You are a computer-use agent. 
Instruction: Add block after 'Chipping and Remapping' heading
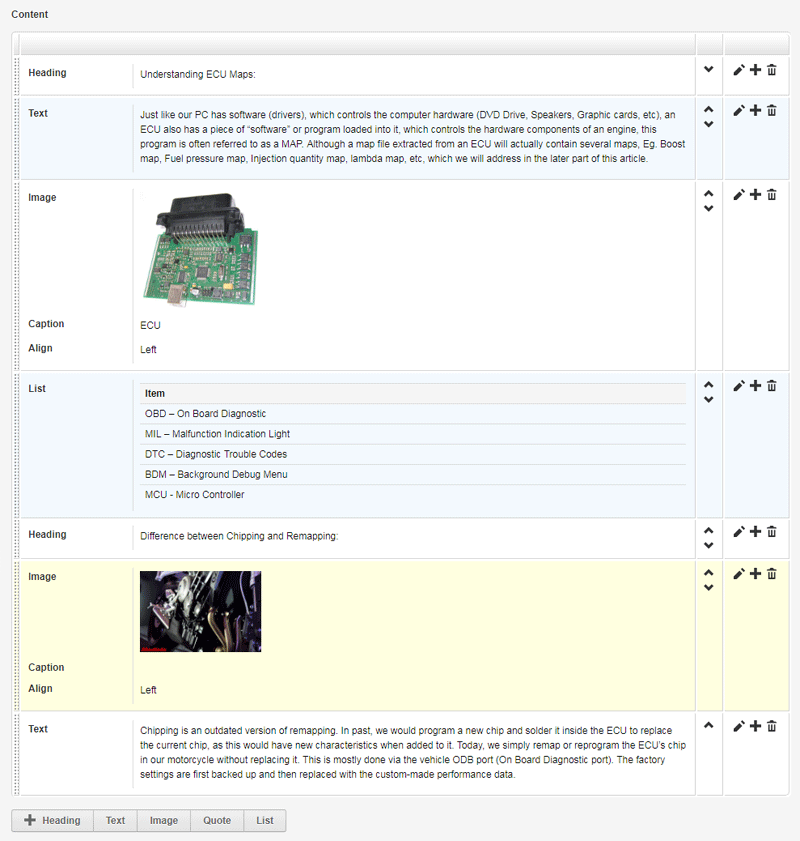755,532
